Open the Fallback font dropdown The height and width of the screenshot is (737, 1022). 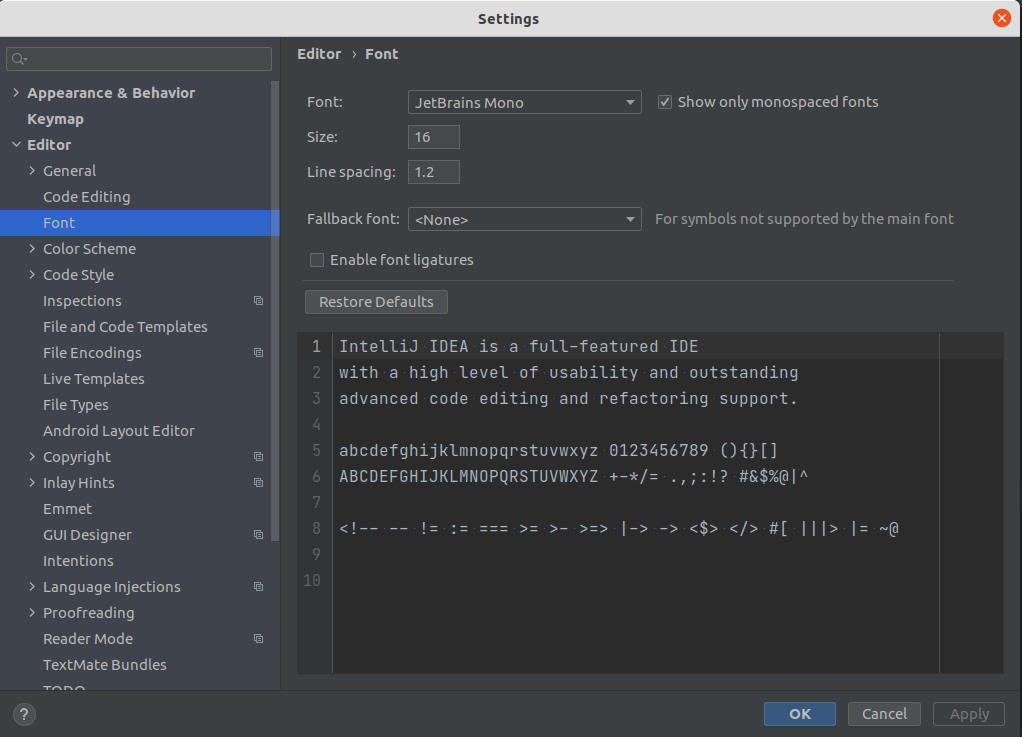point(524,220)
